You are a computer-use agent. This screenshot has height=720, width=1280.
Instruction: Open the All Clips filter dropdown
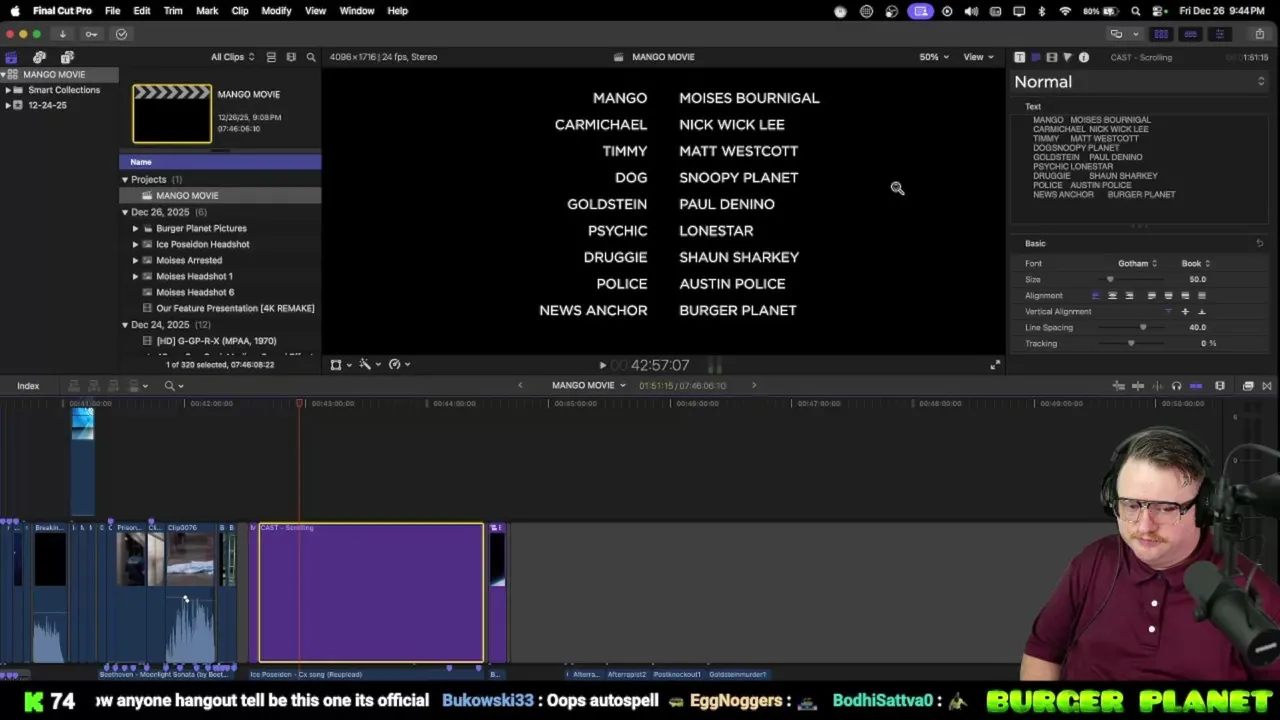click(232, 57)
